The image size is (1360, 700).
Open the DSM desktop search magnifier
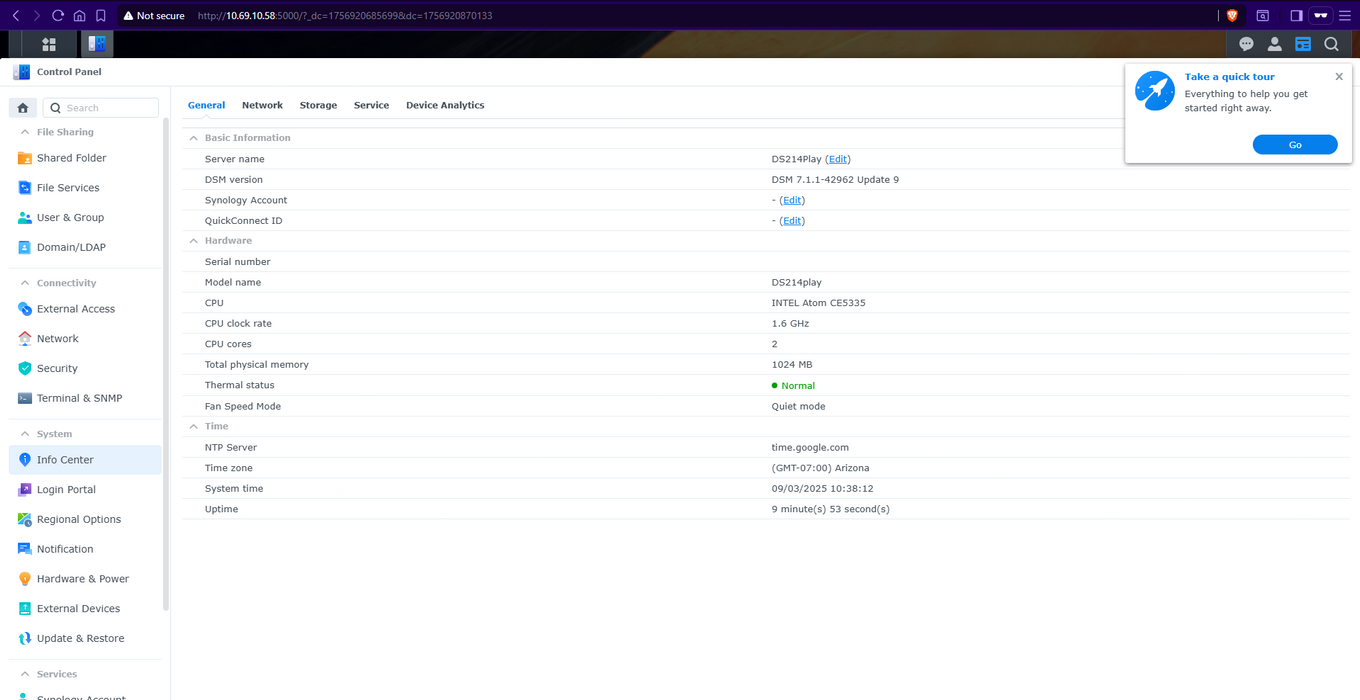coord(1331,44)
